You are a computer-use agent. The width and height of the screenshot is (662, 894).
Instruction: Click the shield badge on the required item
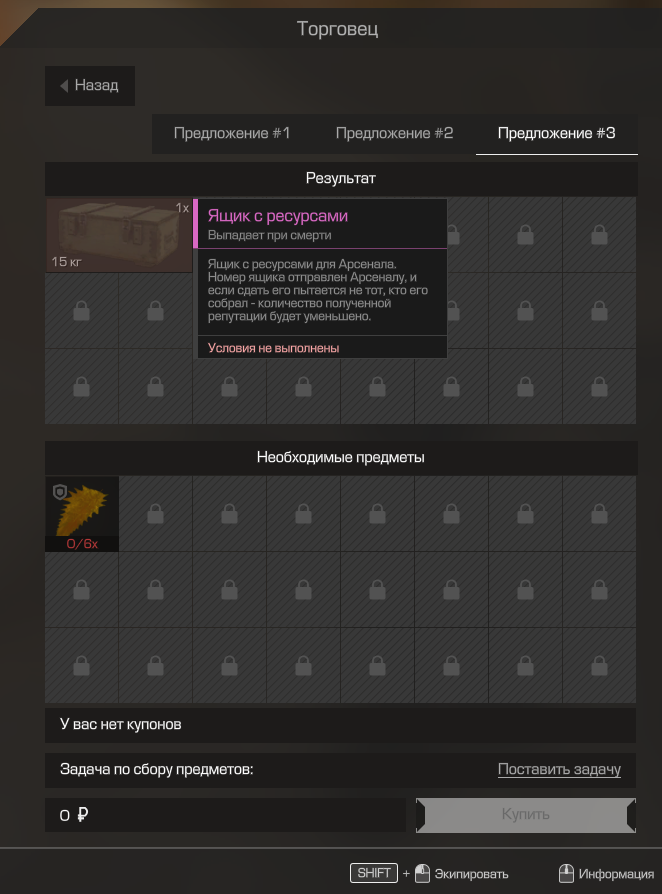coord(60,491)
